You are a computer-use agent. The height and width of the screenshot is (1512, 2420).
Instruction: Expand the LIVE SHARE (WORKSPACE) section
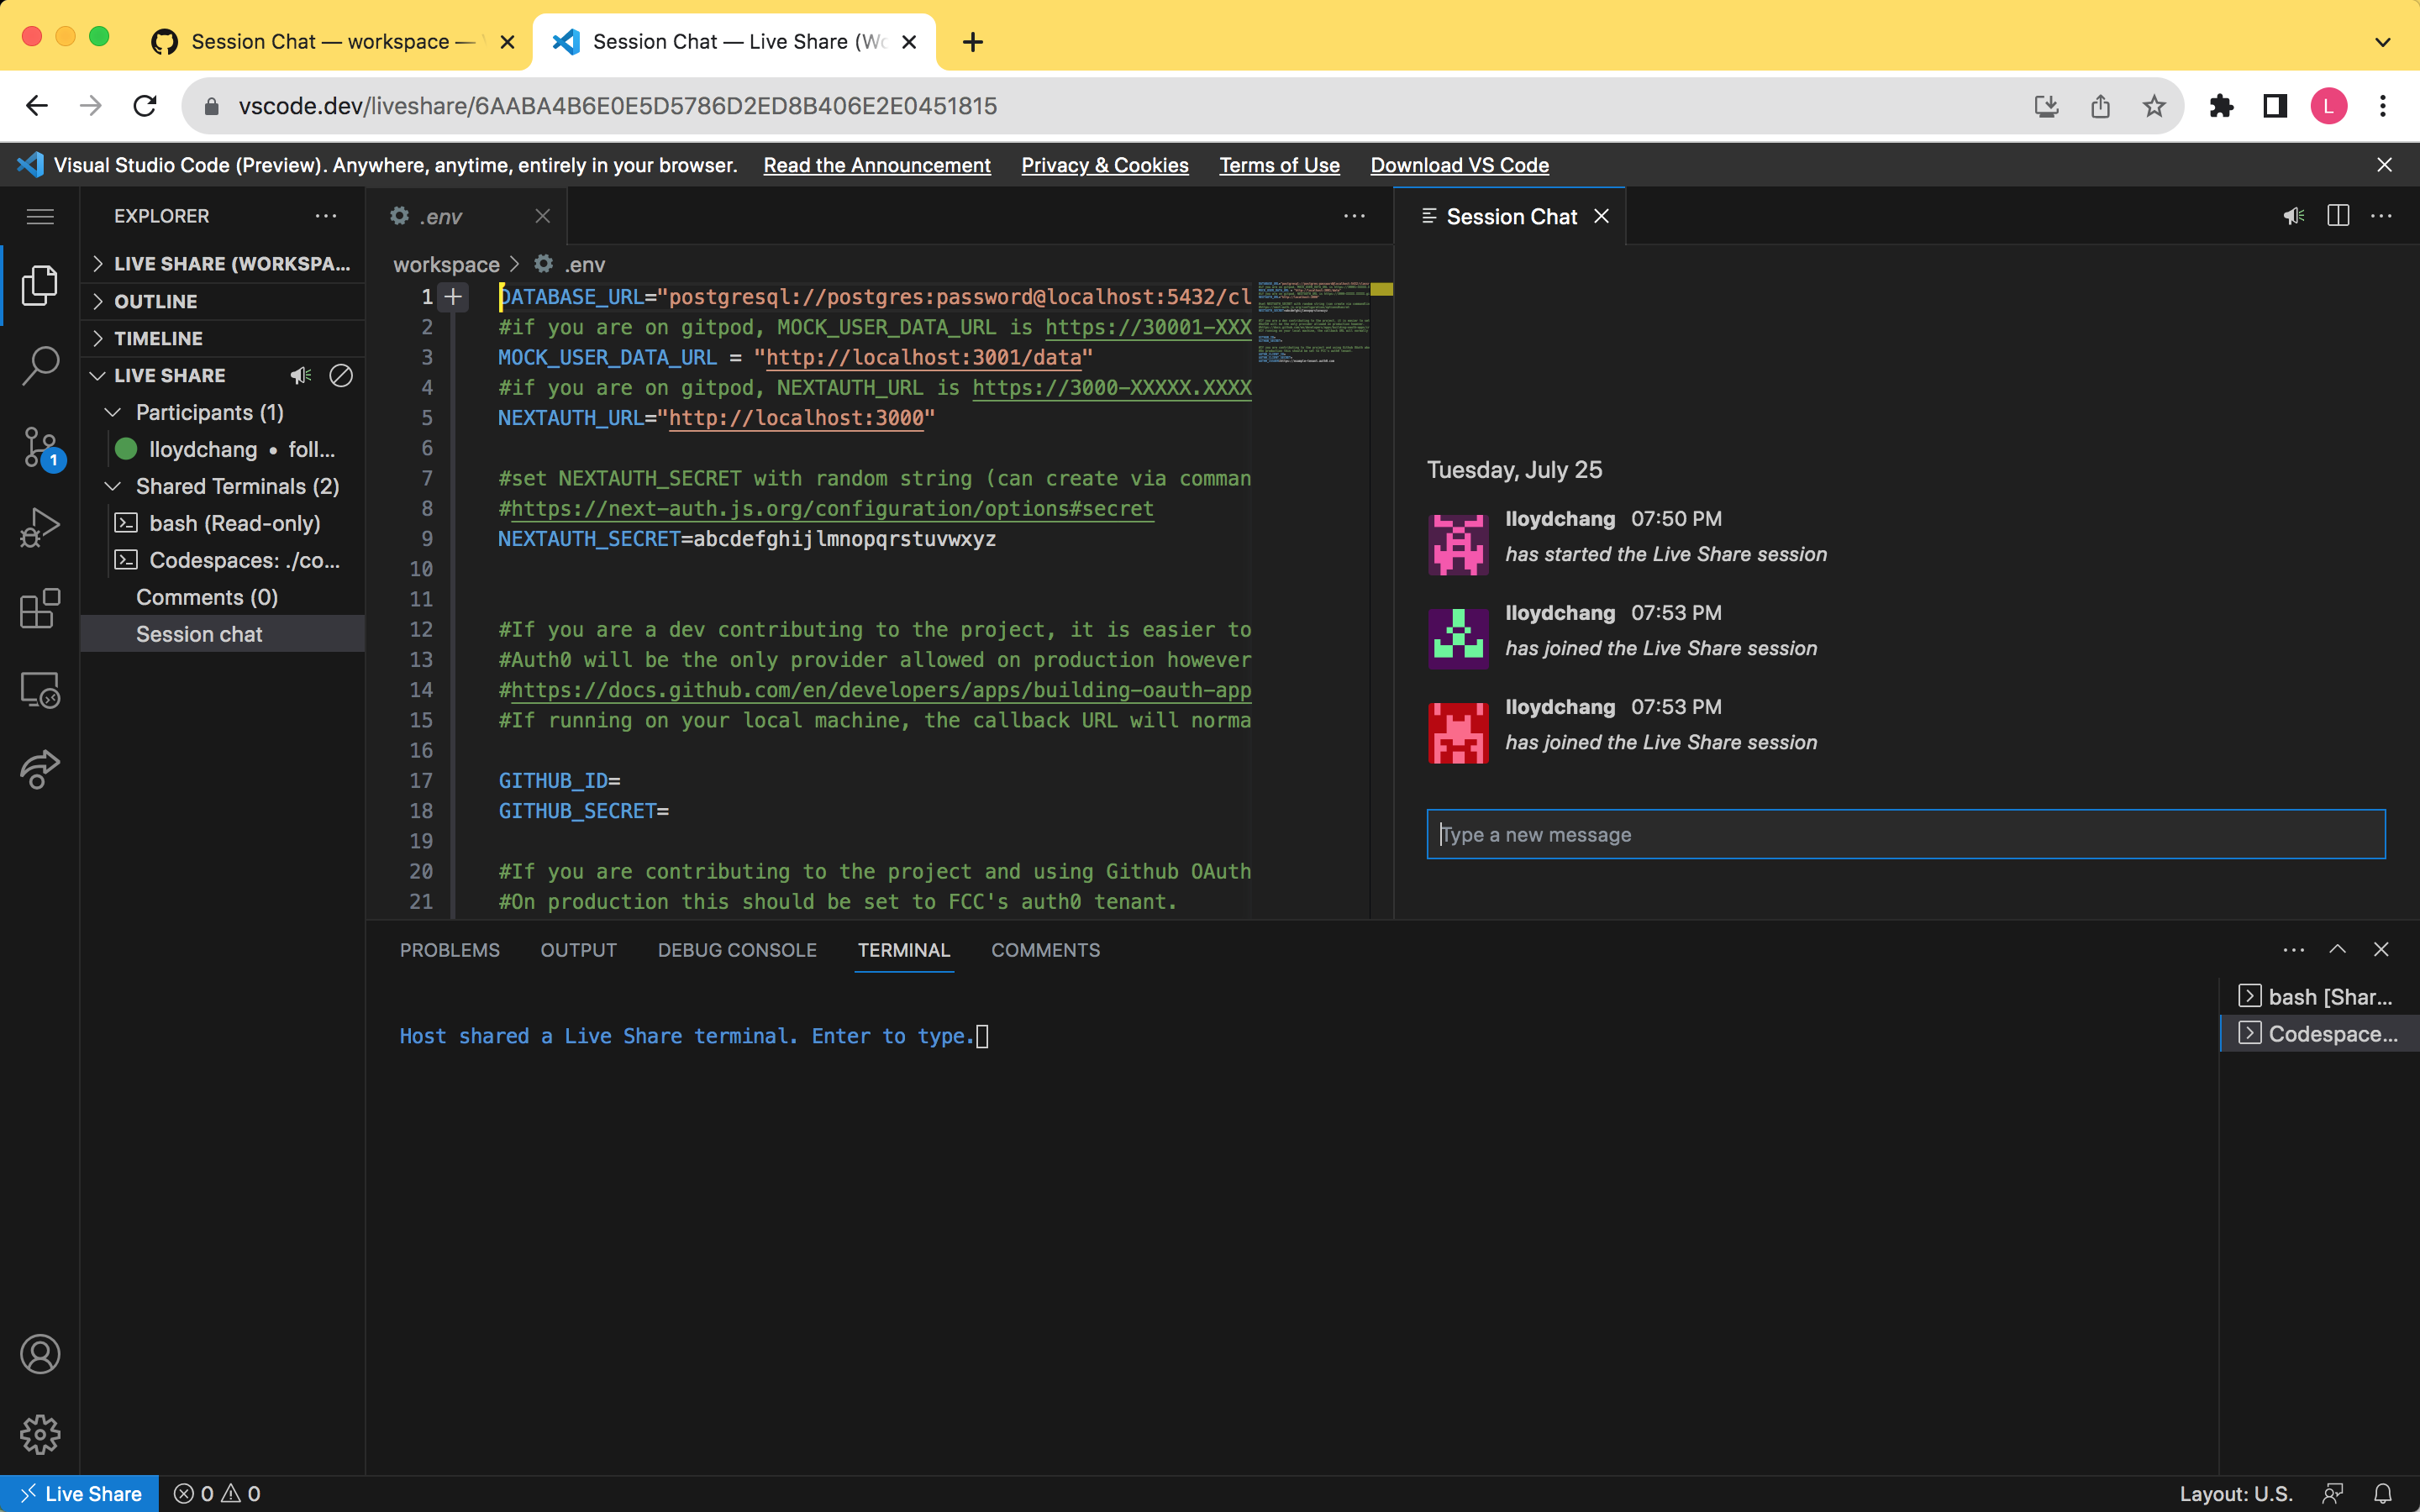coord(222,264)
